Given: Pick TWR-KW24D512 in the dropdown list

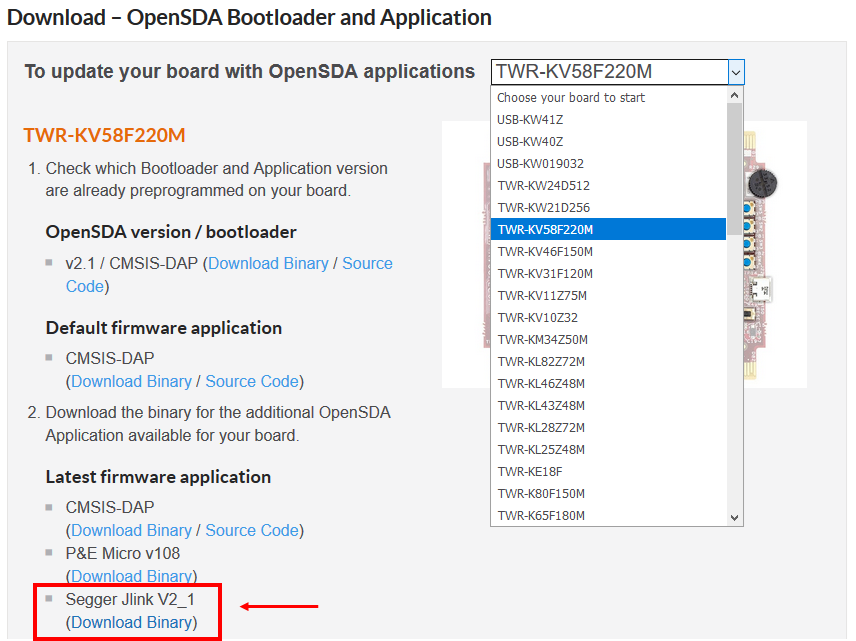Looking at the screenshot, I should click(543, 186).
